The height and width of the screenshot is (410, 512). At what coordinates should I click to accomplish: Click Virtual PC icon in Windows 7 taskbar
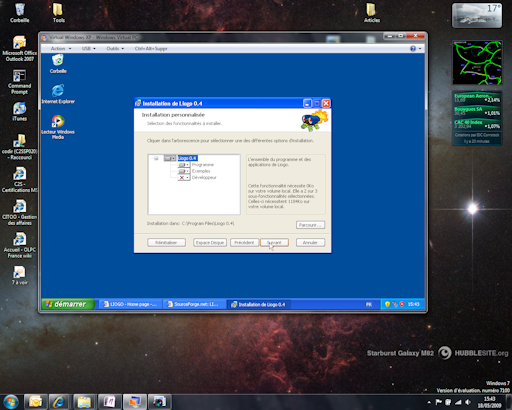point(134,402)
